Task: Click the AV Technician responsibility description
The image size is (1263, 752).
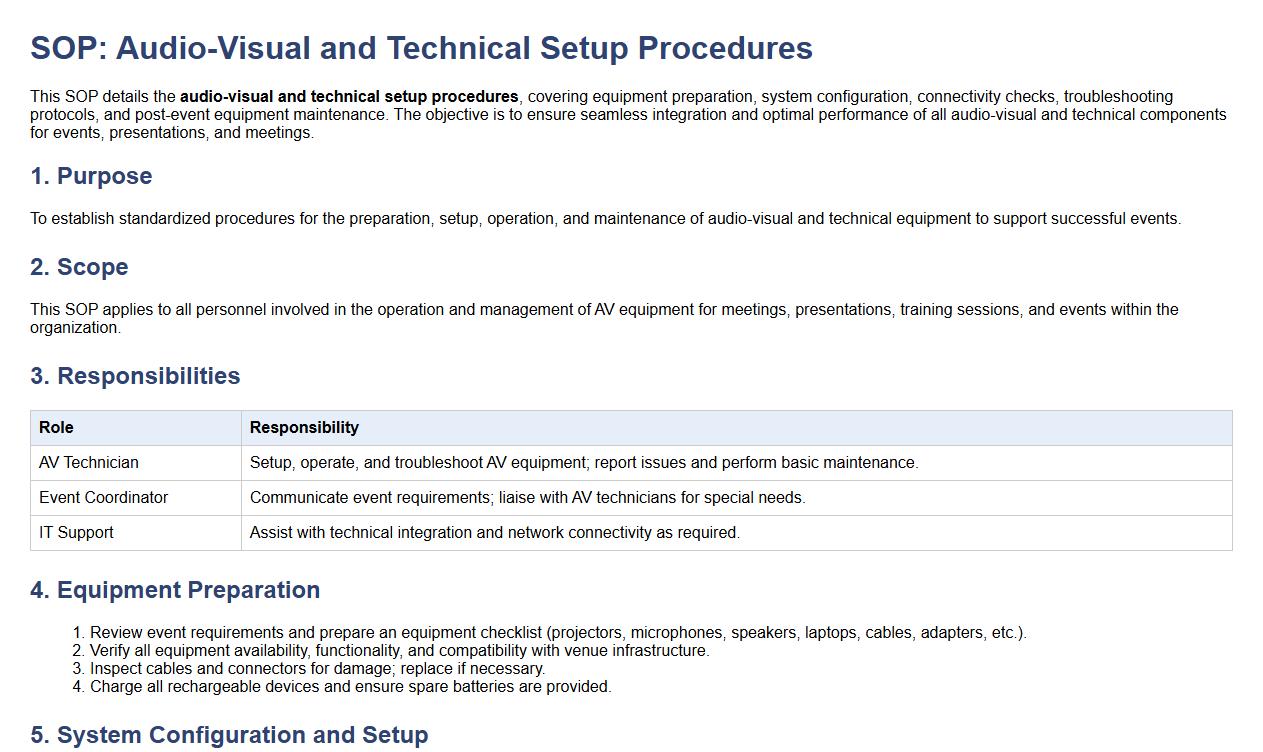Action: 584,462
